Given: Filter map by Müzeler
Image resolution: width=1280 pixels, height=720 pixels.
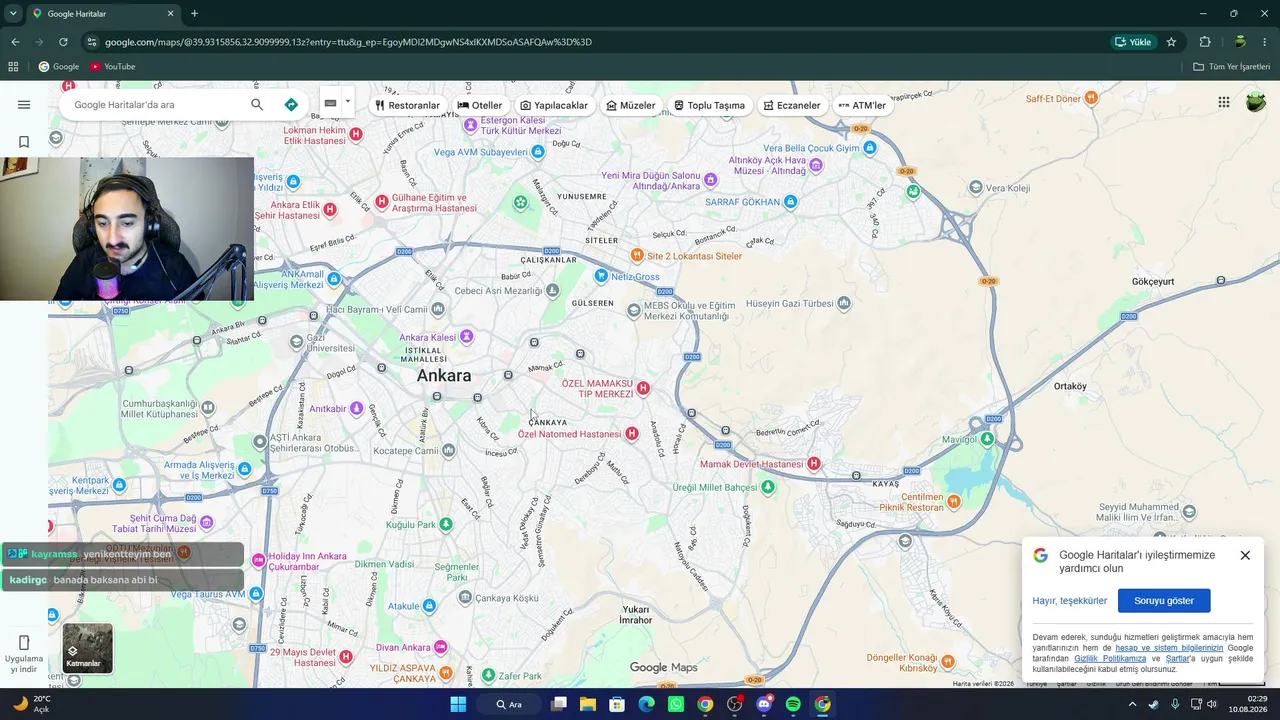Looking at the screenshot, I should pos(631,105).
